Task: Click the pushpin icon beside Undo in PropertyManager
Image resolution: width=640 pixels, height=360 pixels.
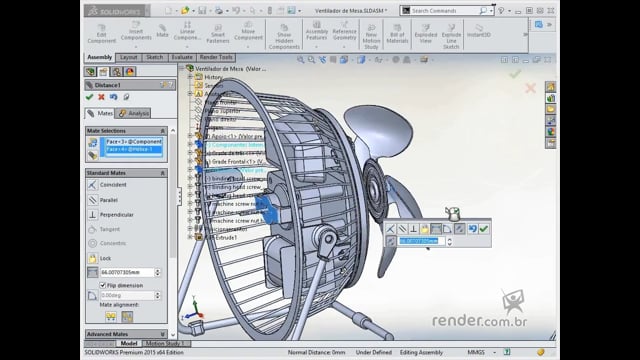Action: pyautogui.click(x=126, y=97)
